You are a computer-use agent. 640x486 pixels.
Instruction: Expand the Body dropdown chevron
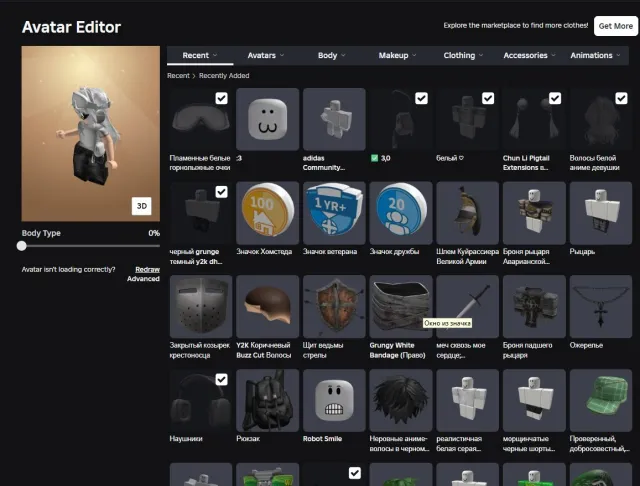click(x=343, y=55)
